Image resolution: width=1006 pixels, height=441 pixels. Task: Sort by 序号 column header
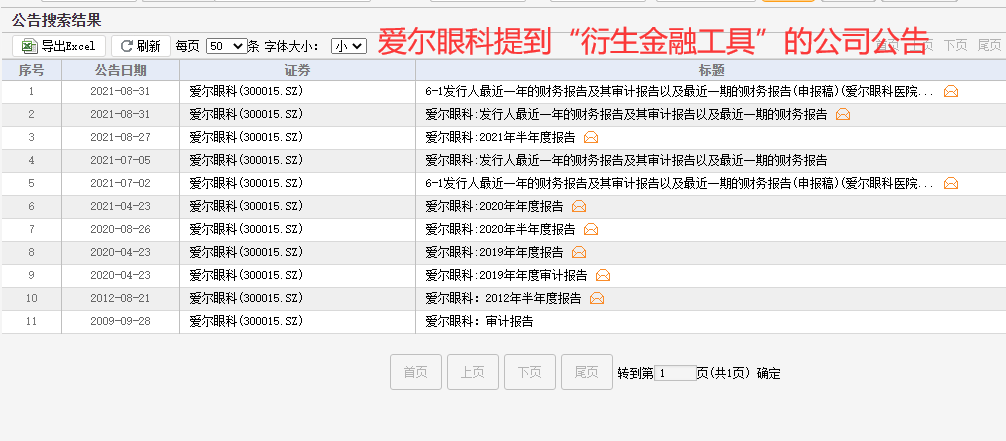(x=31, y=70)
